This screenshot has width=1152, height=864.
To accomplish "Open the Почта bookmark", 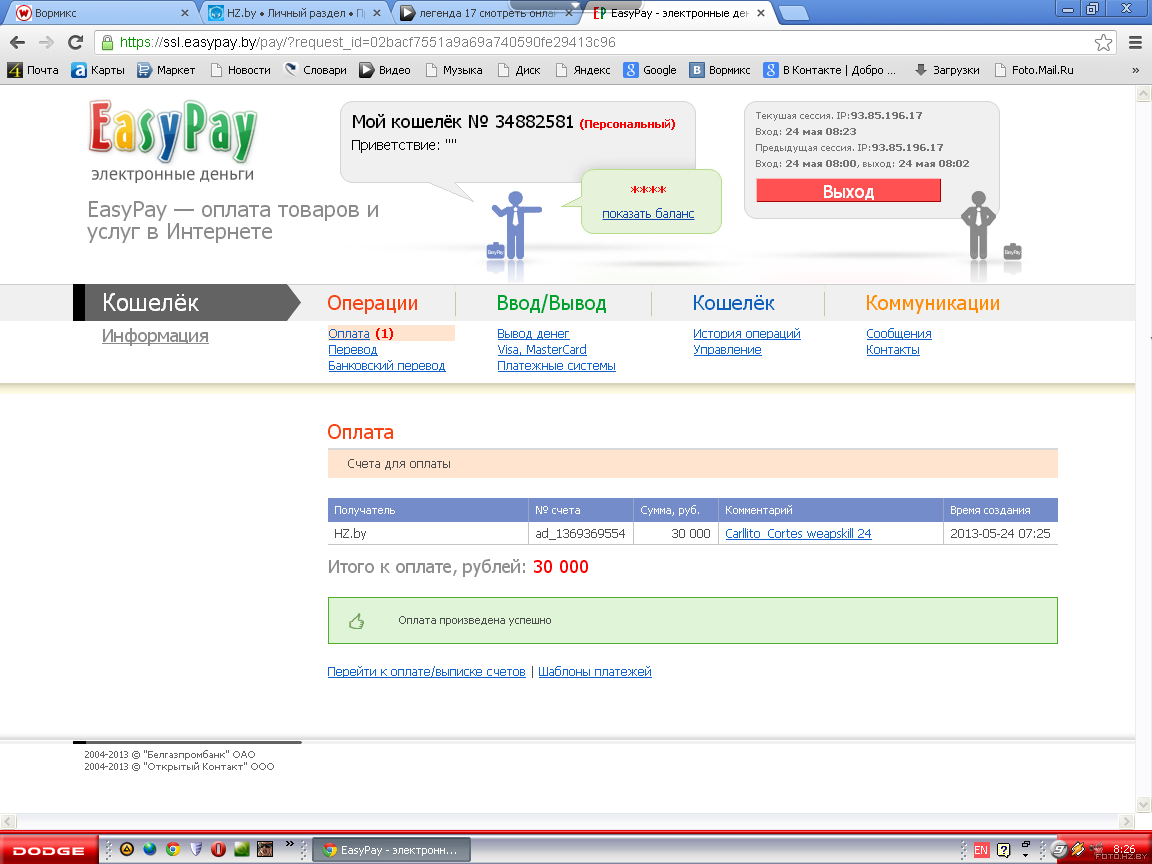I will (33, 70).
